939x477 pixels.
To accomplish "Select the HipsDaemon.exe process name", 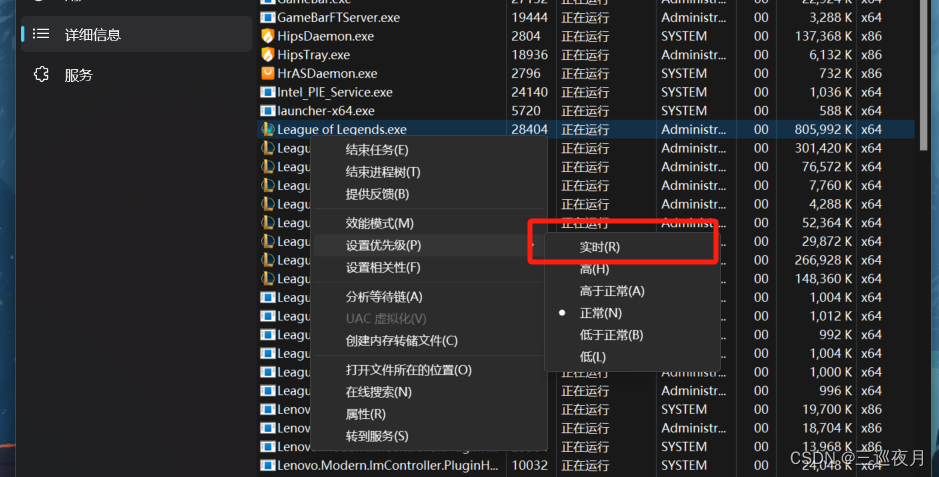I will [x=325, y=36].
